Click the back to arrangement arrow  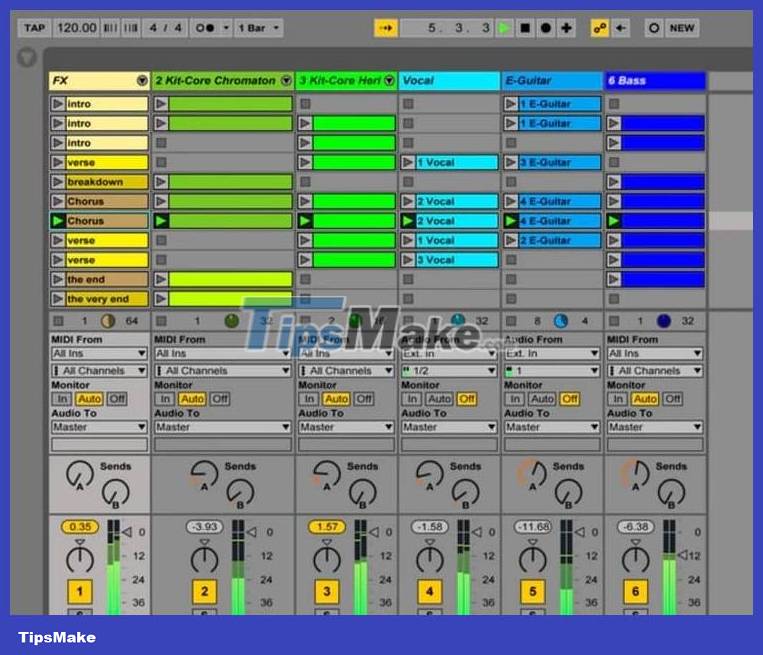point(620,28)
